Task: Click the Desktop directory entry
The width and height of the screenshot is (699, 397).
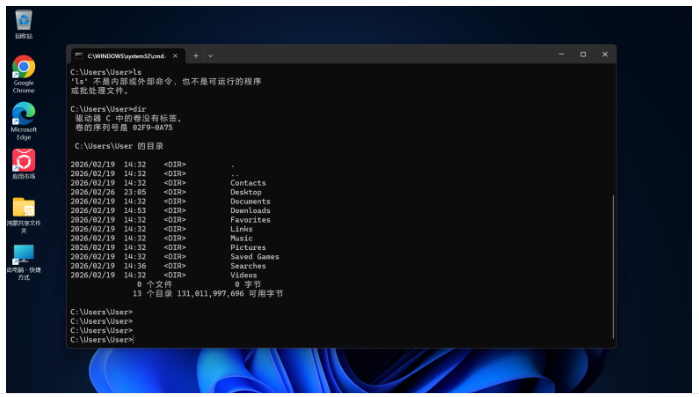Action: point(246,192)
